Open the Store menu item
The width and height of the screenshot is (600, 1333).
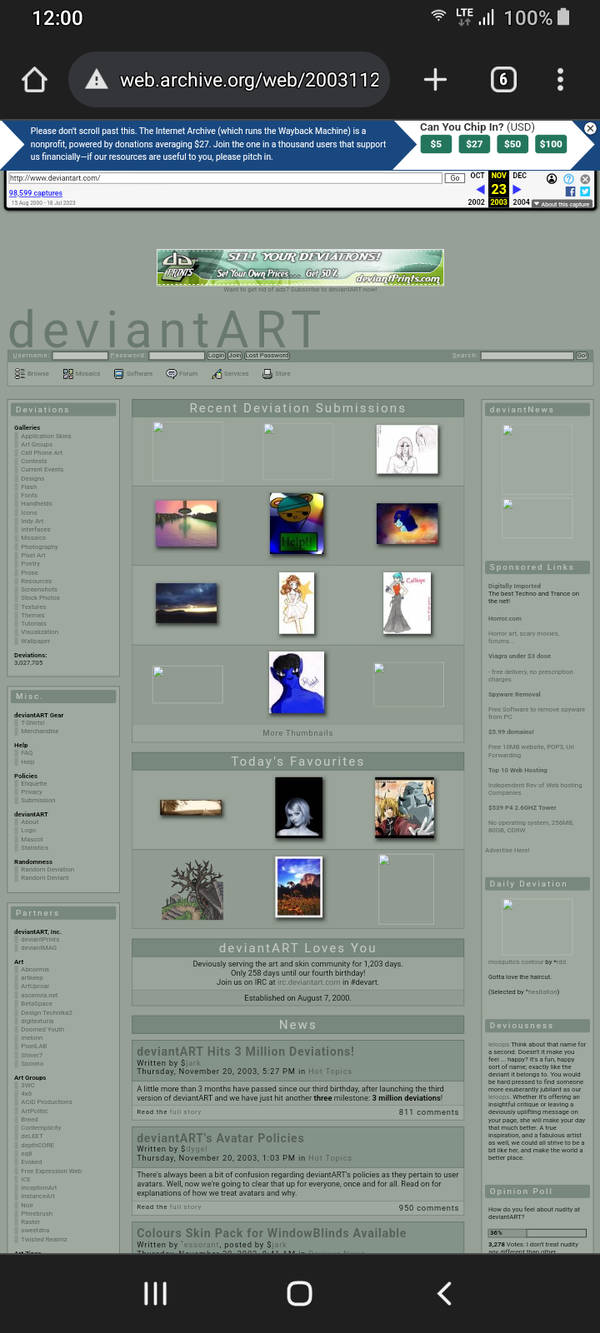pos(276,374)
